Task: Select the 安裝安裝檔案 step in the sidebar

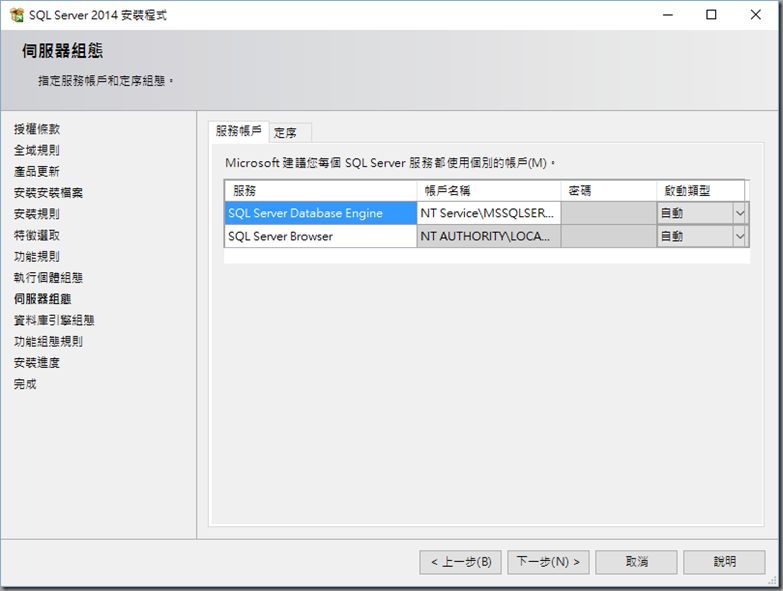Action: point(48,193)
